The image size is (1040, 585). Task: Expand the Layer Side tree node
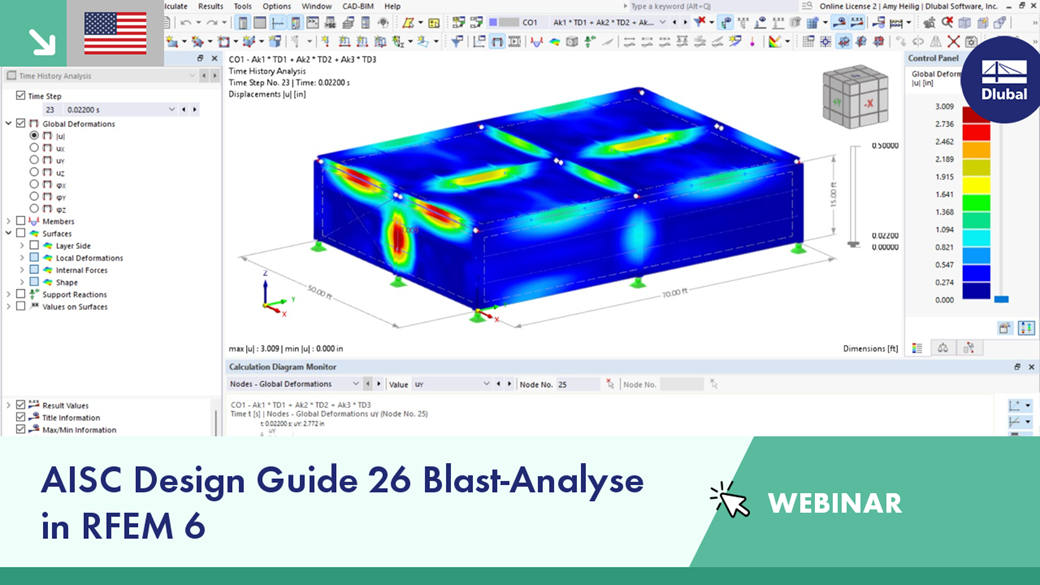click(22, 245)
